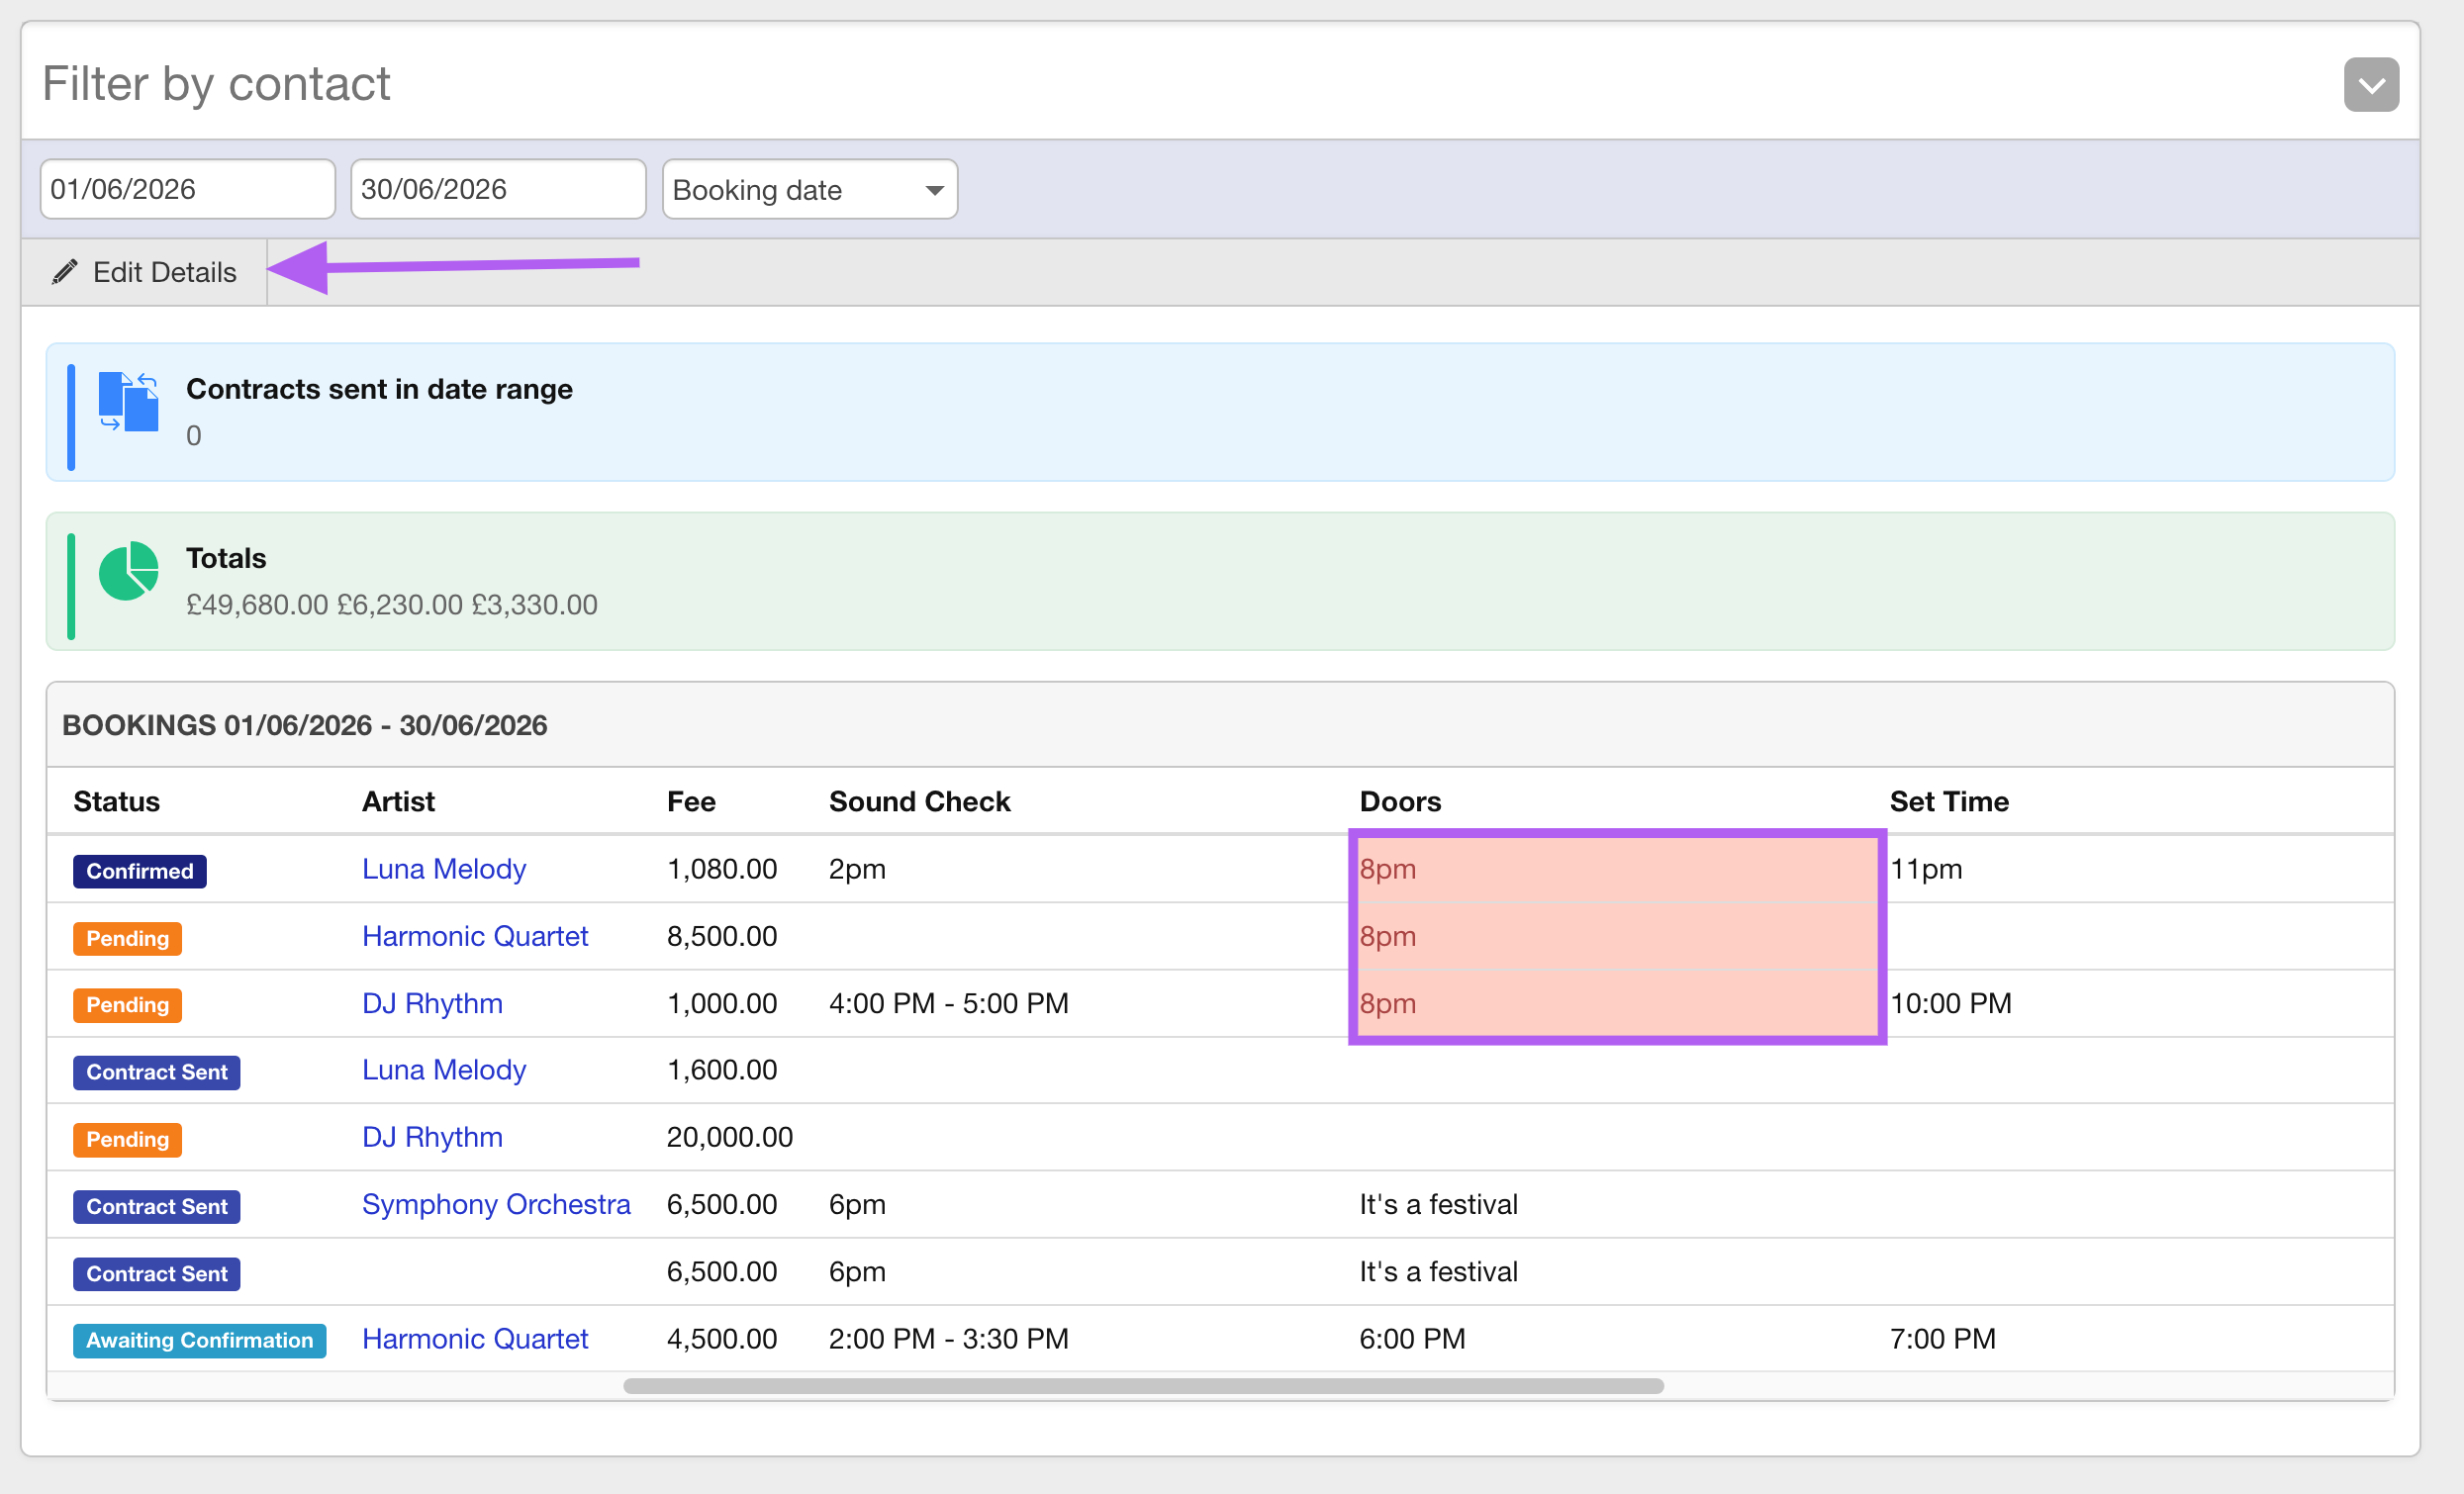Click the Edit Details button

pyautogui.click(x=145, y=272)
